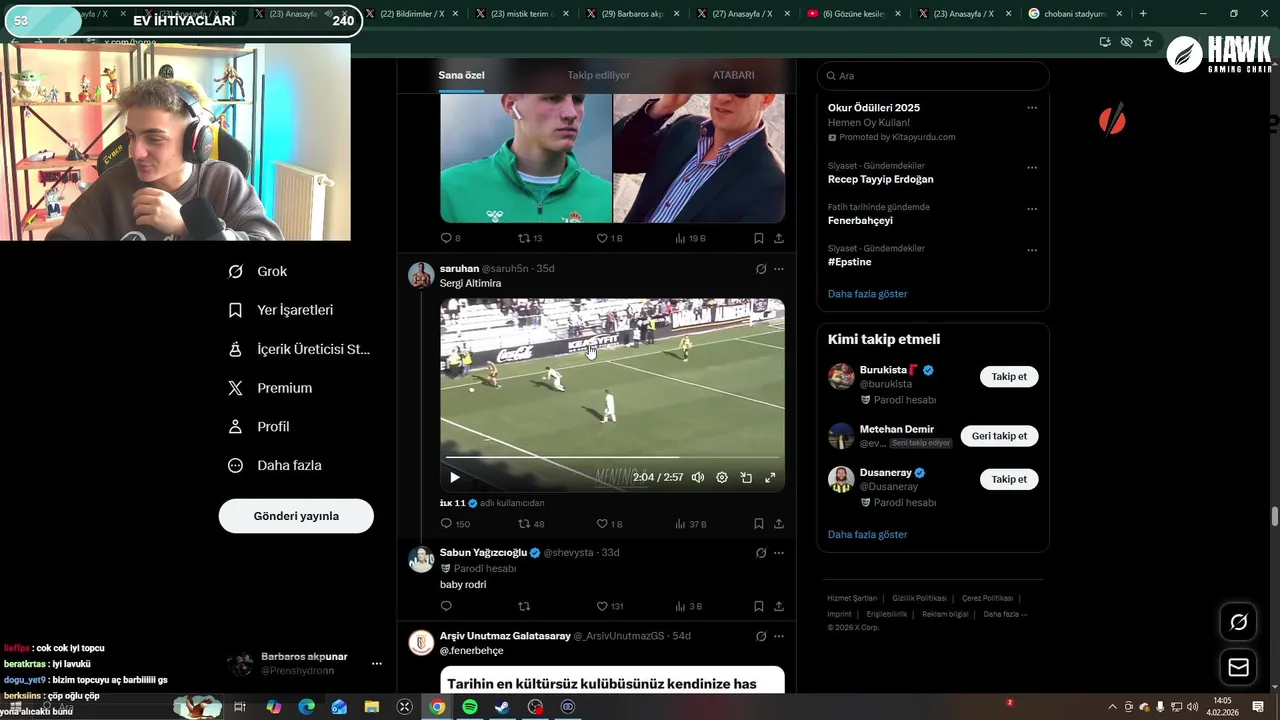1280x720 pixels.
Task: Follow Burukista with Takip et
Action: 1009,377
